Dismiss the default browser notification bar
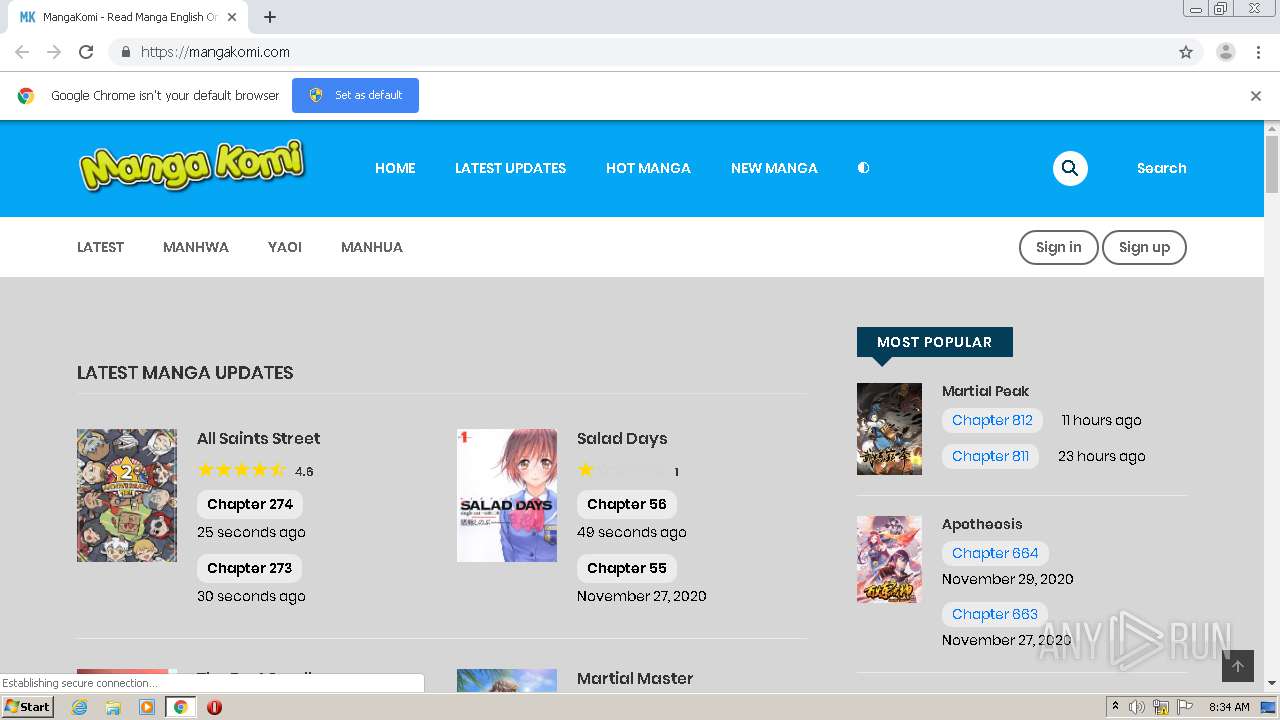 [1256, 96]
